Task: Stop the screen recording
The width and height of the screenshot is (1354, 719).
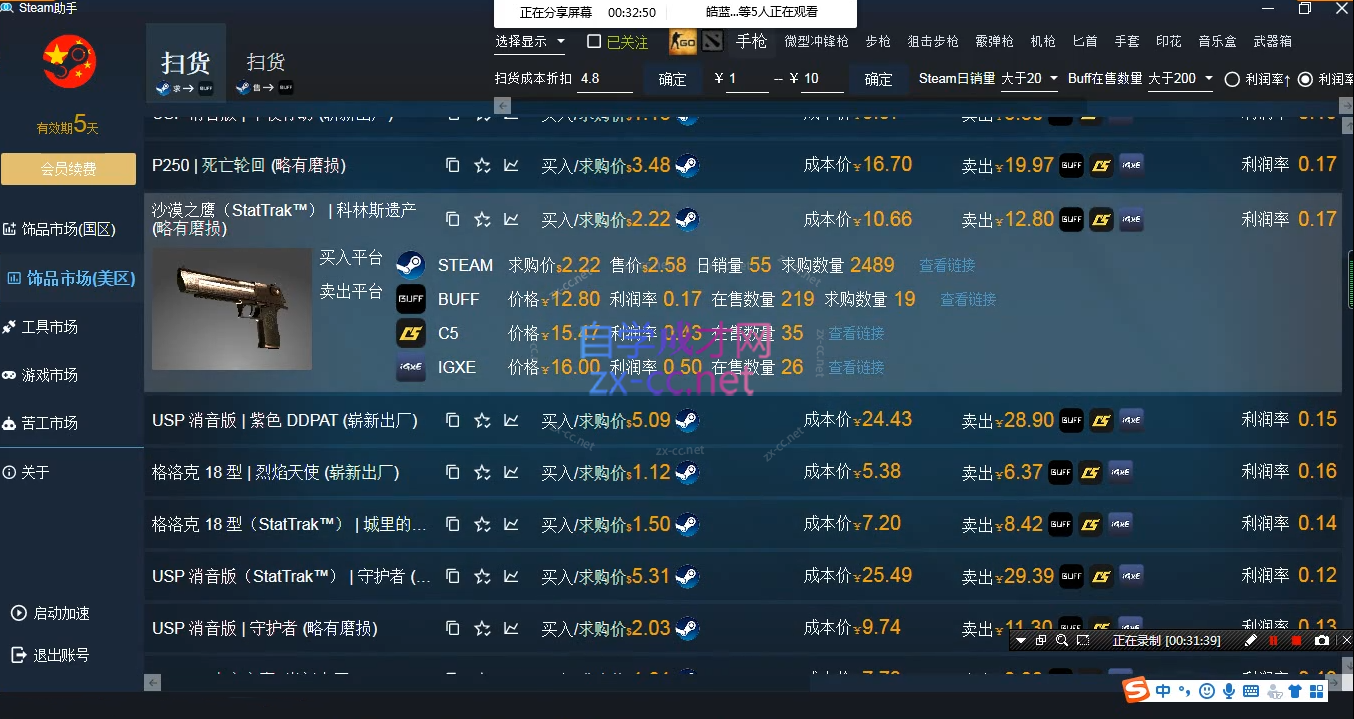Action: coord(1297,640)
